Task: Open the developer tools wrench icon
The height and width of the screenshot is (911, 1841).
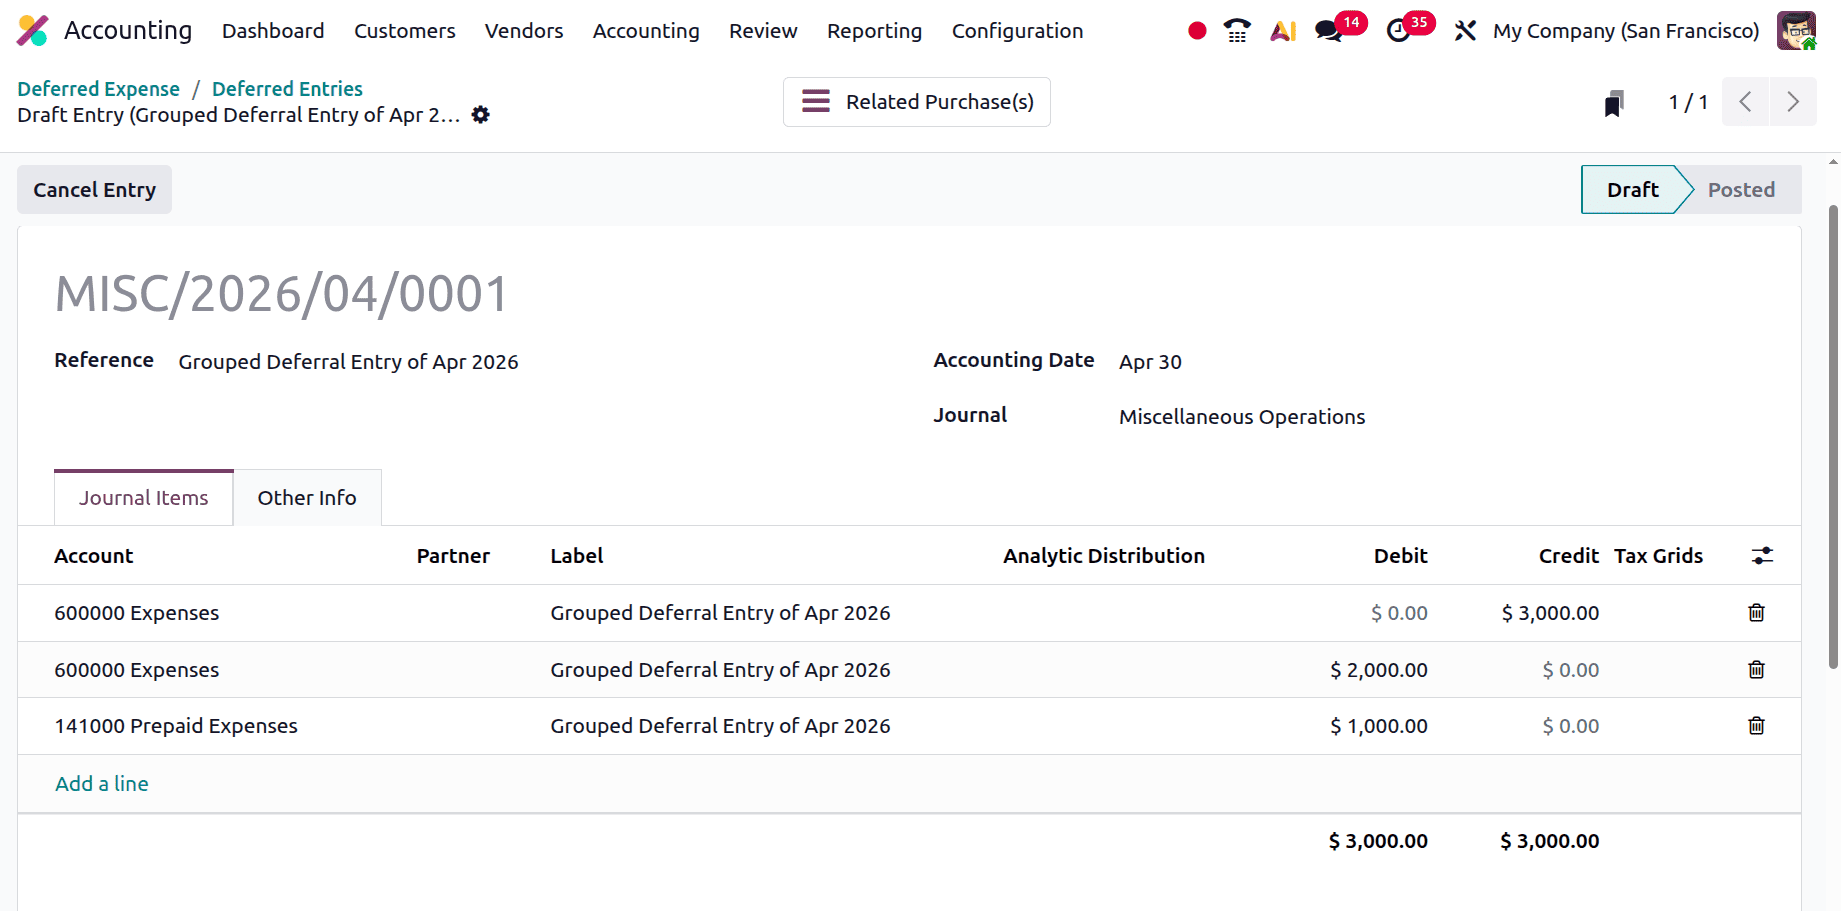Action: coord(1465,31)
